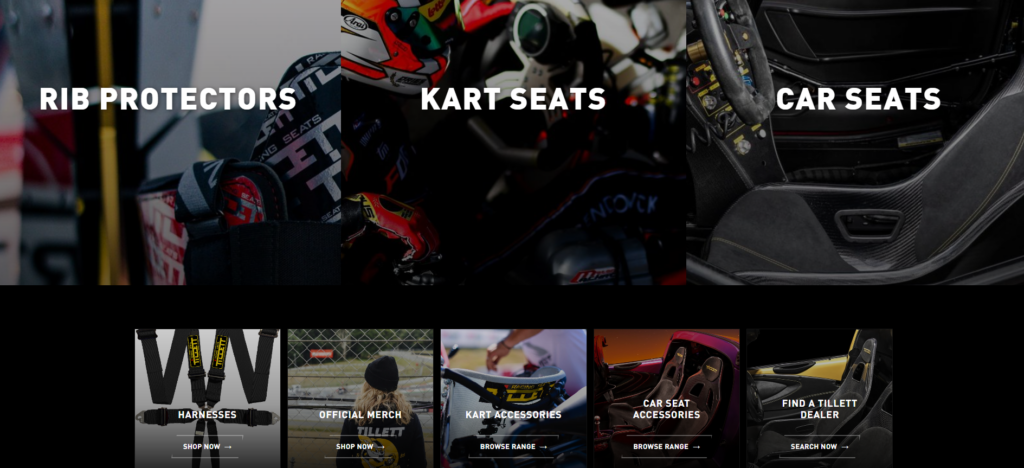Open the Rib Protectors category heading
This screenshot has width=1024, height=468.
click(168, 99)
